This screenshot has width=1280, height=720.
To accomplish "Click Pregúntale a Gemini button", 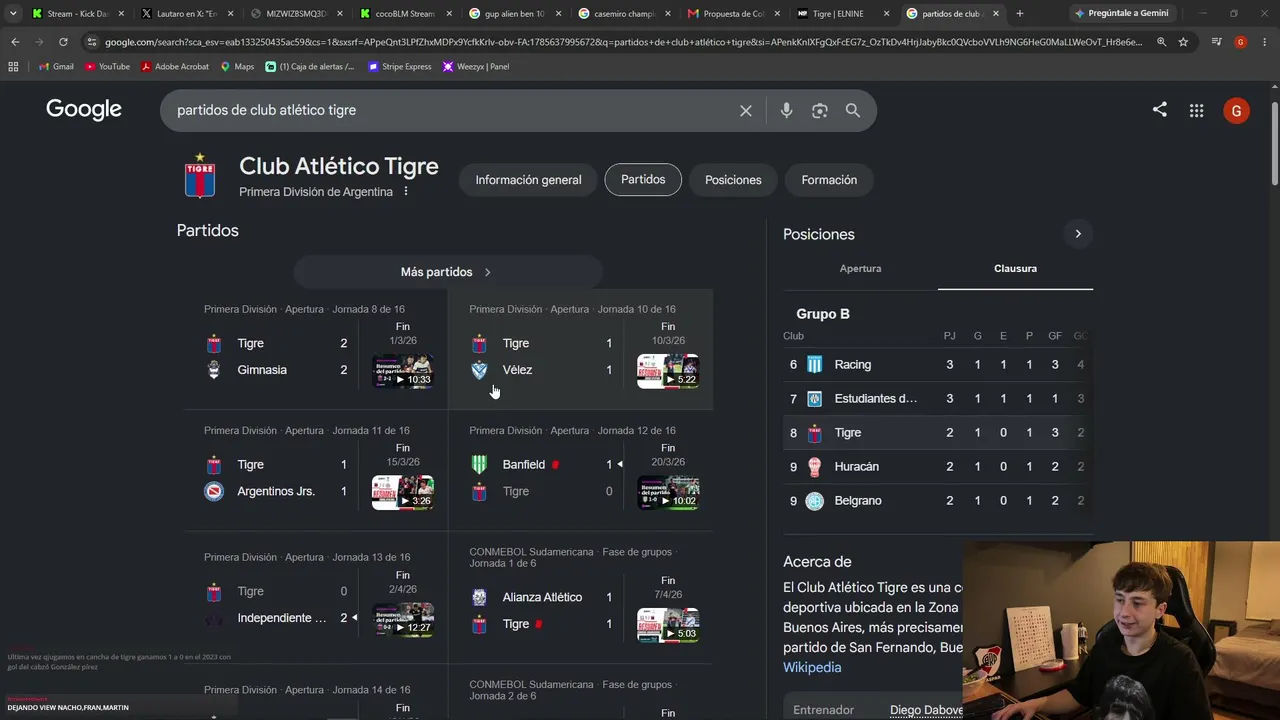I will [1121, 14].
